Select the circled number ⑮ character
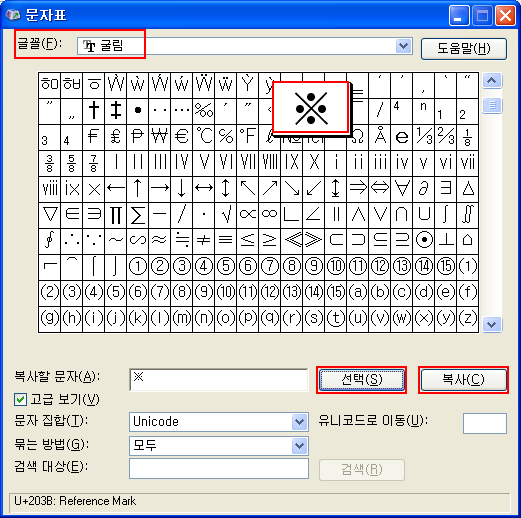521x518 pixels. pos(446,267)
